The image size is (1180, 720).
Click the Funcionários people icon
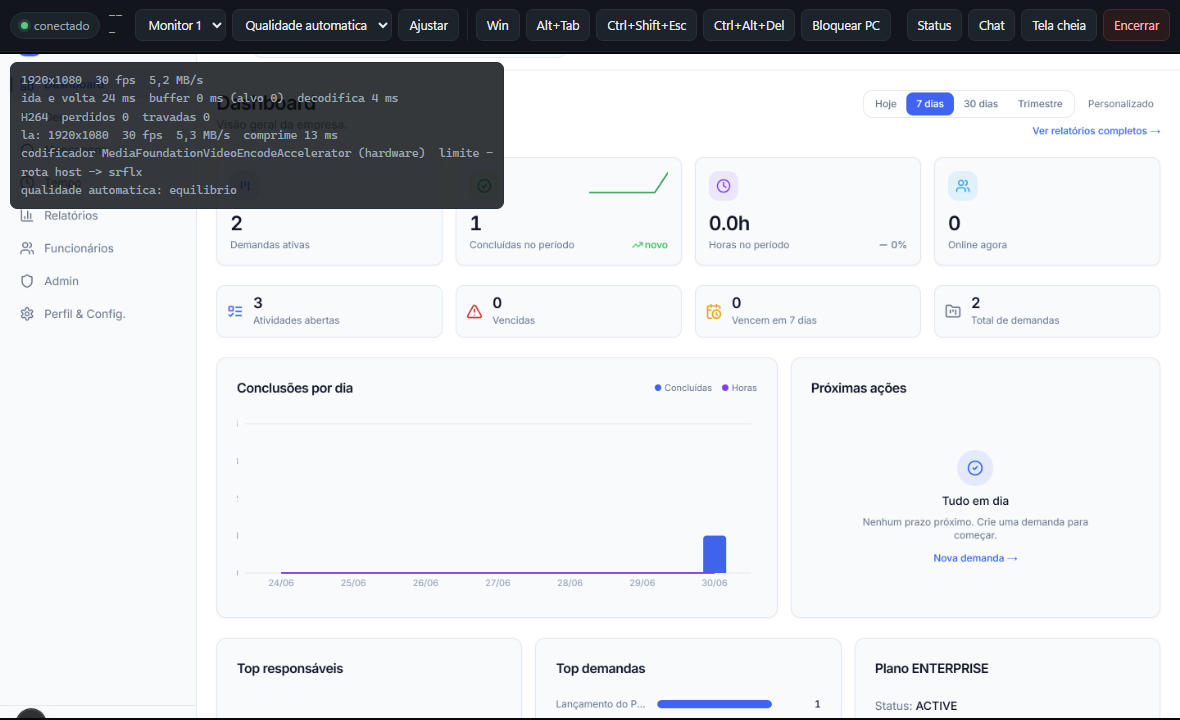click(27, 248)
